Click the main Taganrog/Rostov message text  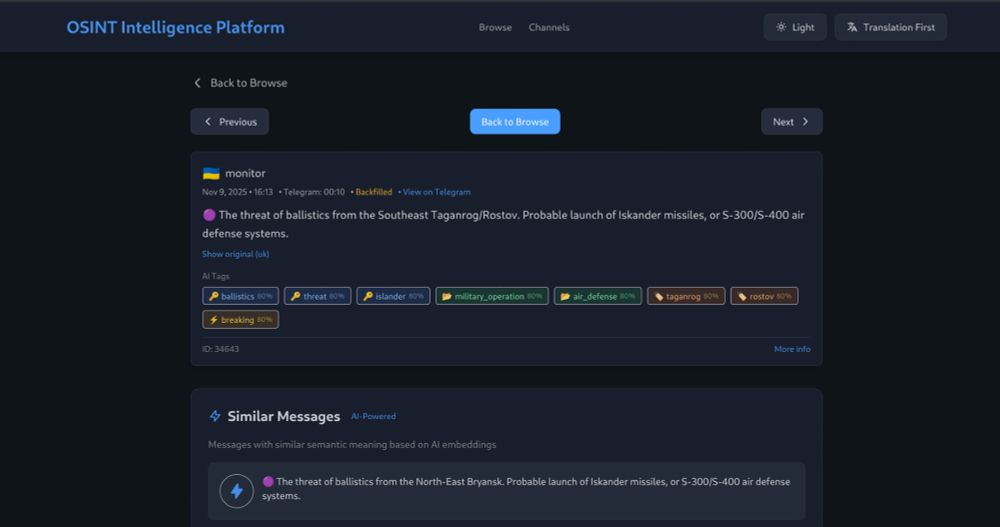pos(503,224)
